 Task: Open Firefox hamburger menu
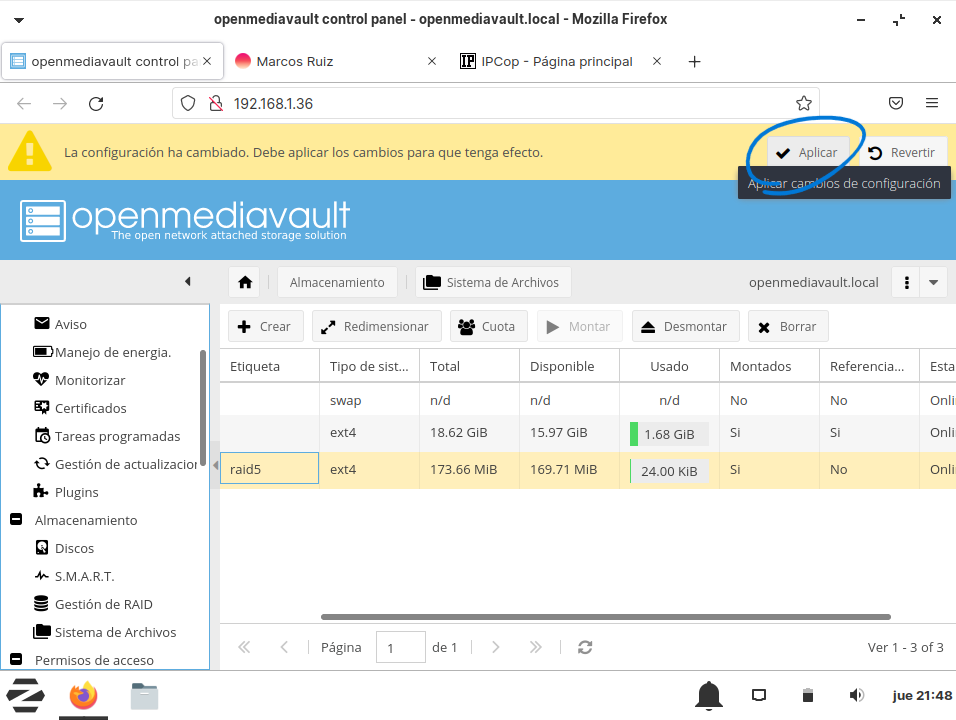pos(932,103)
